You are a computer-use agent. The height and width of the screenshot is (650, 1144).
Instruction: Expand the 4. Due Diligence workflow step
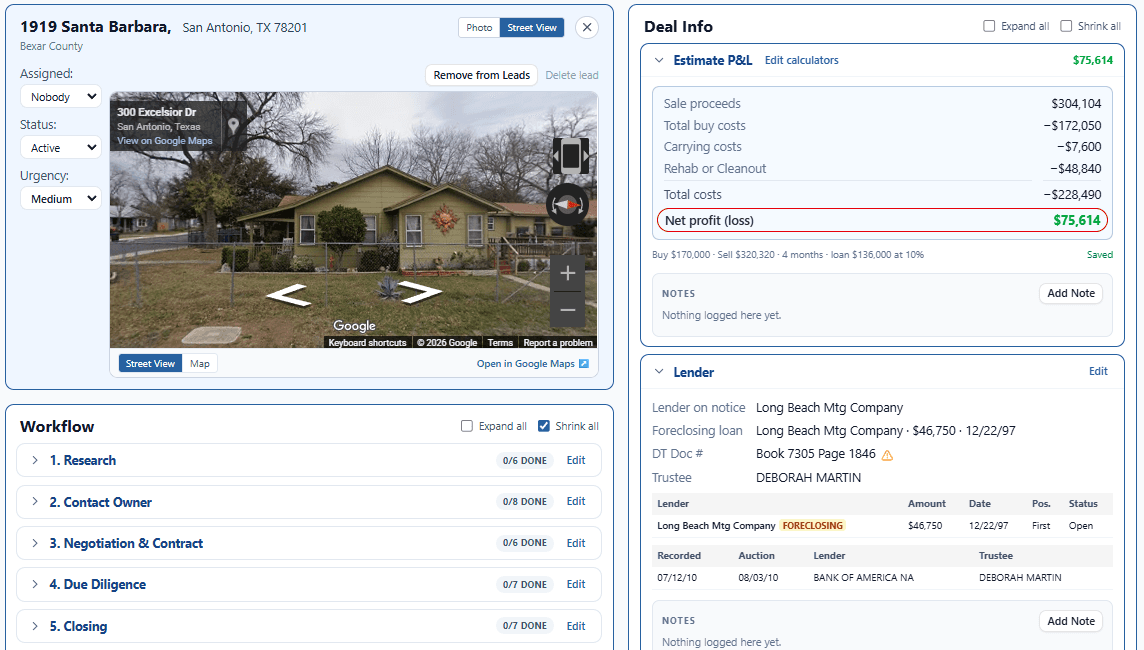pos(35,584)
